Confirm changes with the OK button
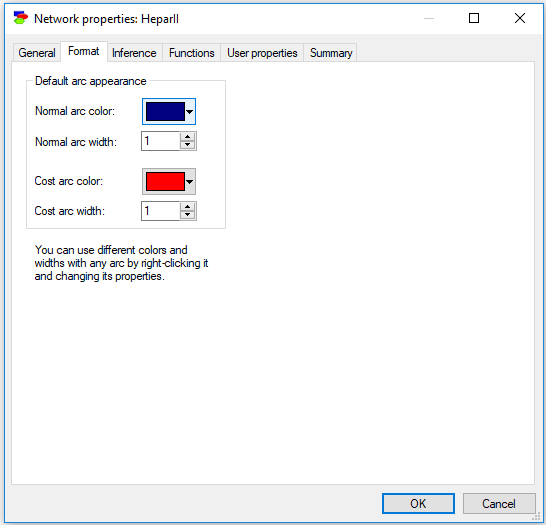The width and height of the screenshot is (546, 525). coord(418,503)
